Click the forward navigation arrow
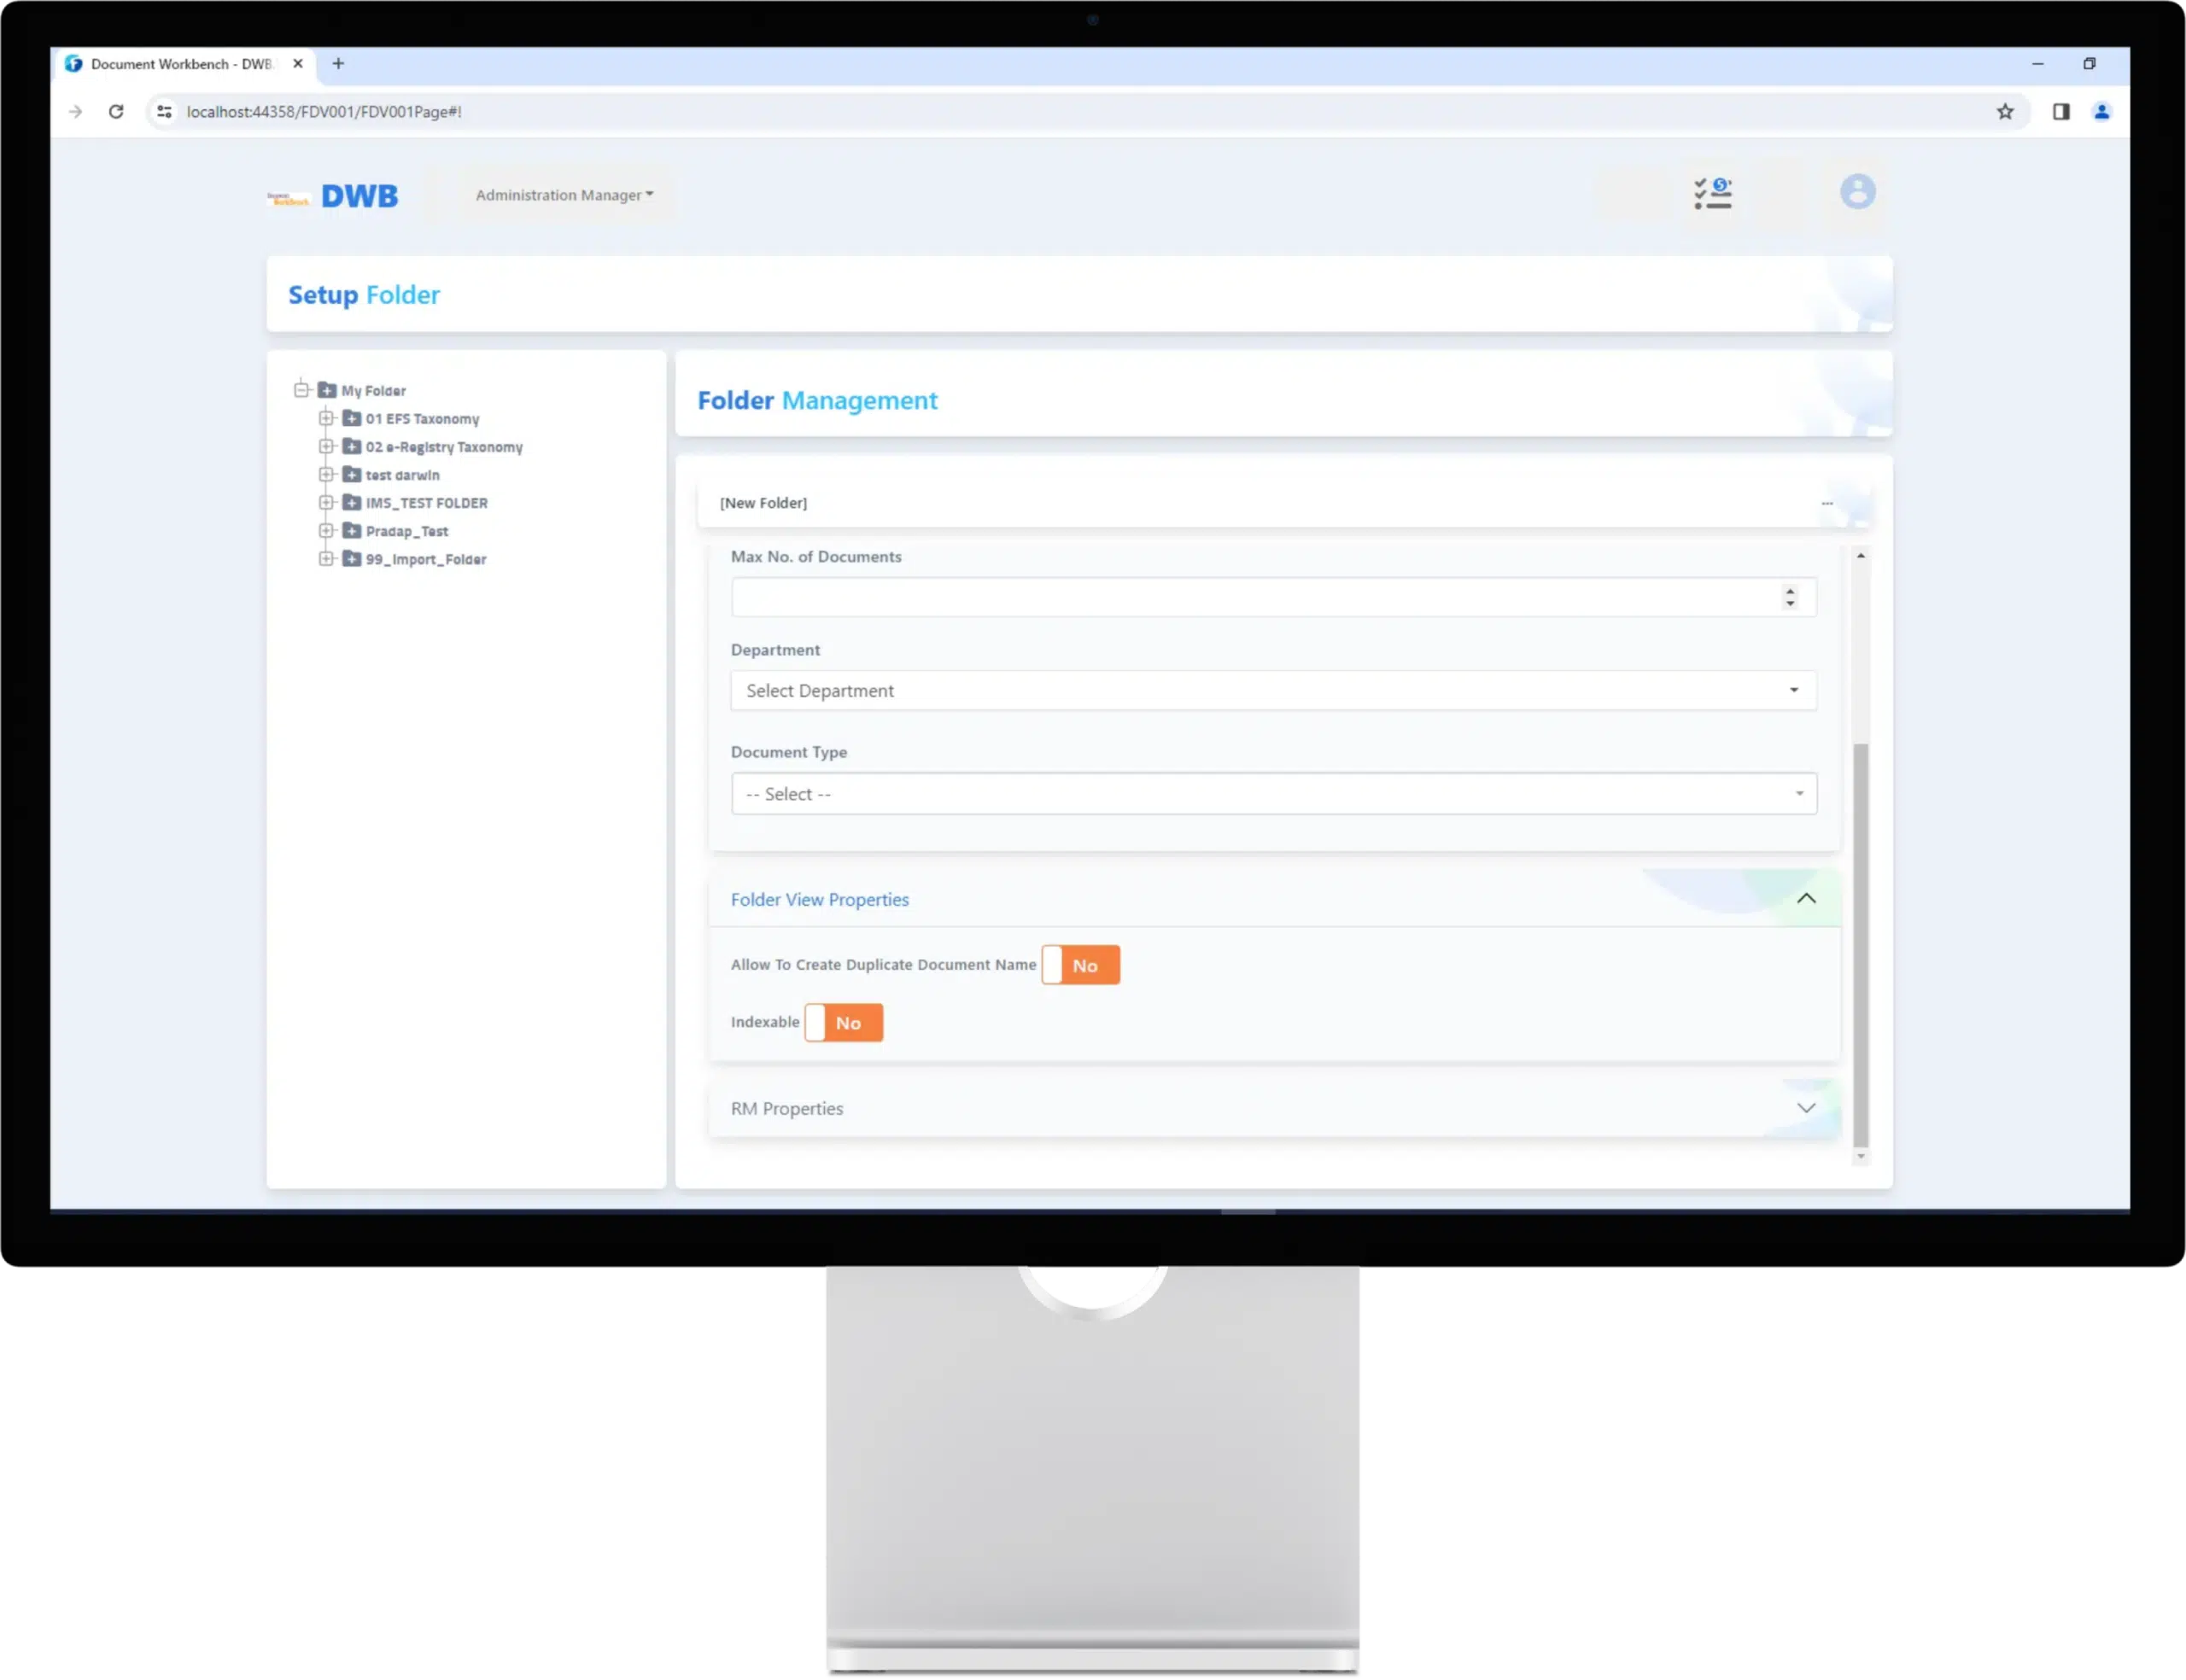2186x1680 pixels. 75,112
